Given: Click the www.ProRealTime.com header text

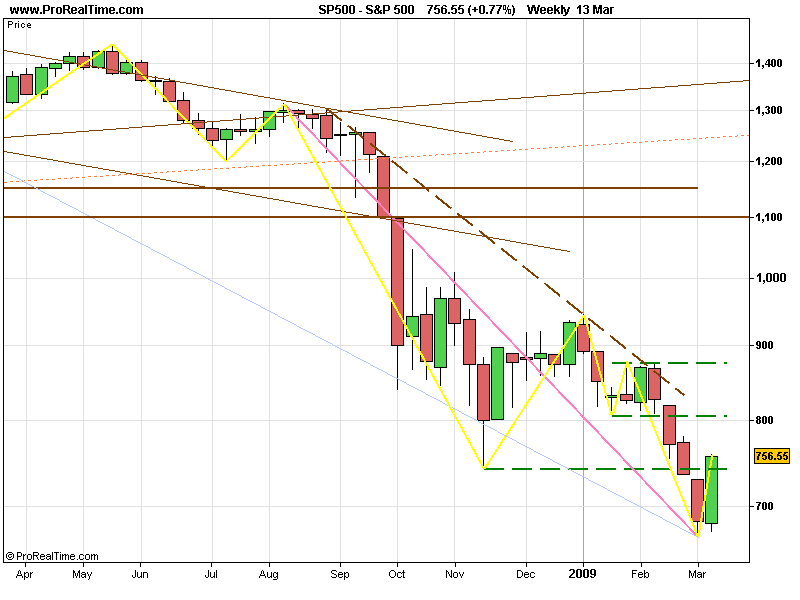Looking at the screenshot, I should click(x=77, y=10).
